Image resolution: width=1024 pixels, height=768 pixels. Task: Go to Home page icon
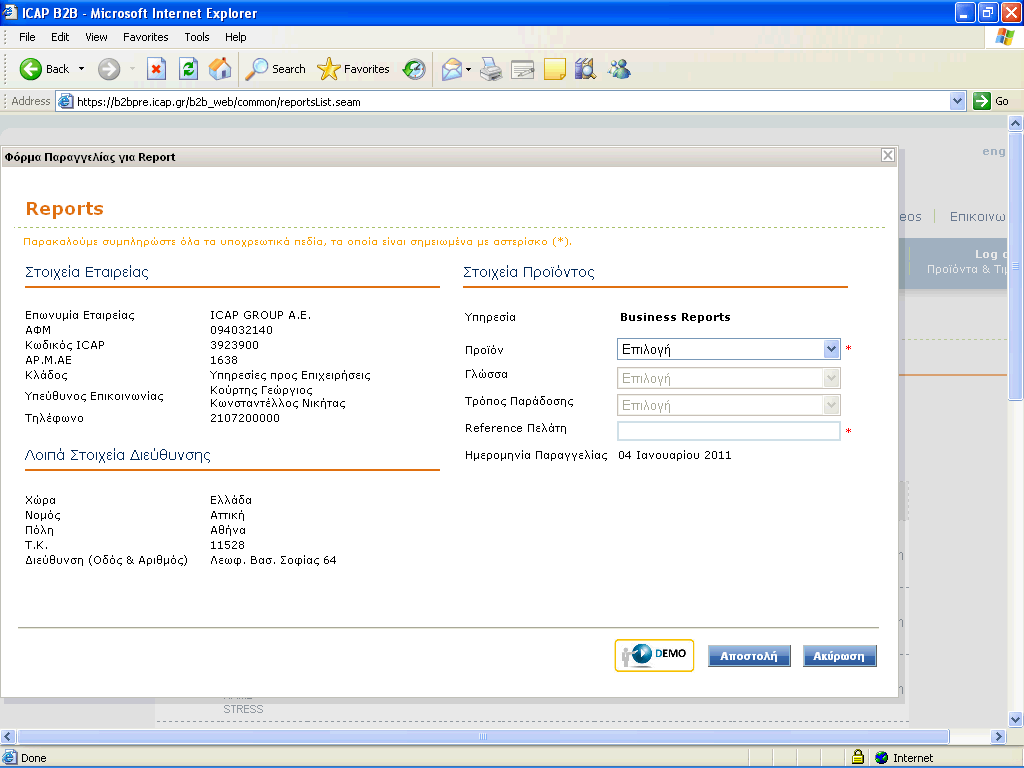click(x=220, y=69)
